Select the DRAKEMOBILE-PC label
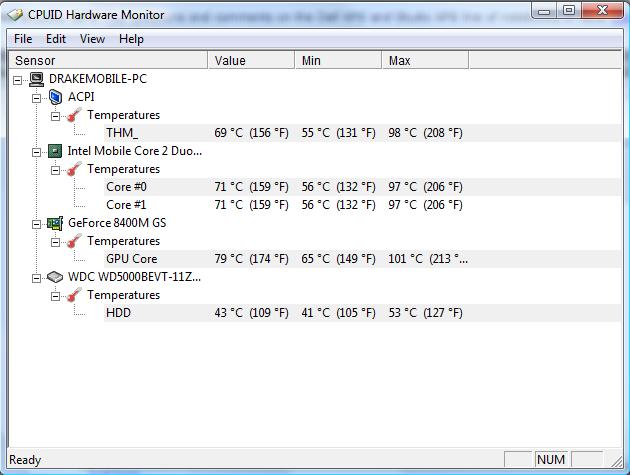The width and height of the screenshot is (630, 475). pyautogui.click(x=98, y=79)
